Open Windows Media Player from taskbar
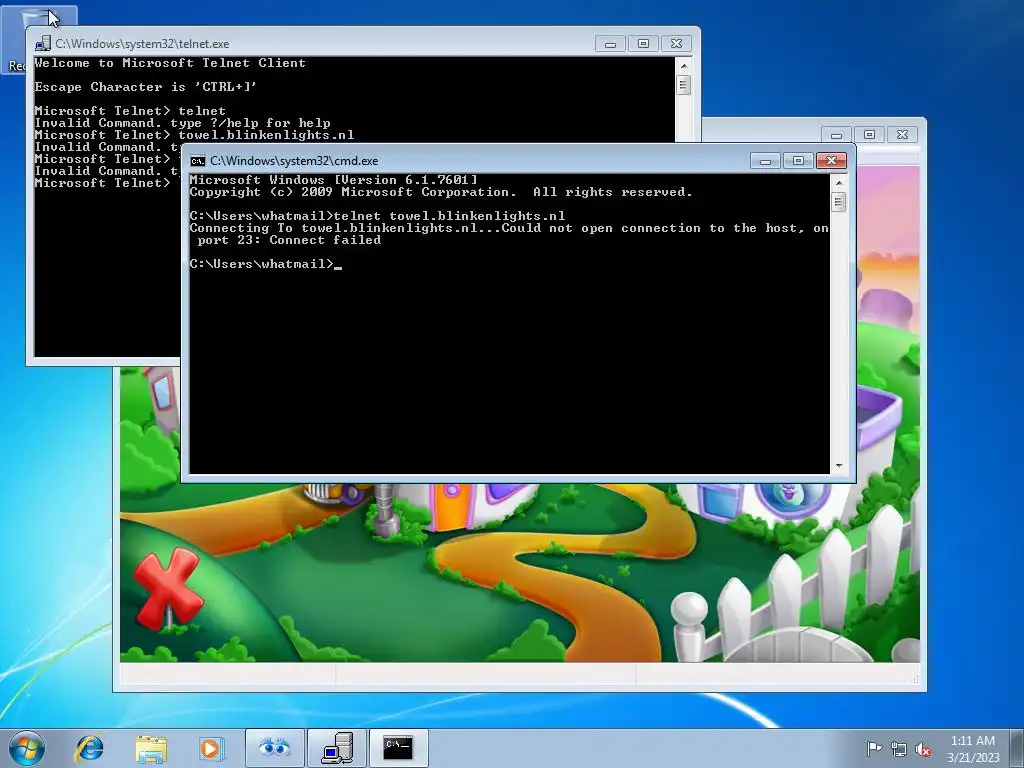 click(211, 748)
